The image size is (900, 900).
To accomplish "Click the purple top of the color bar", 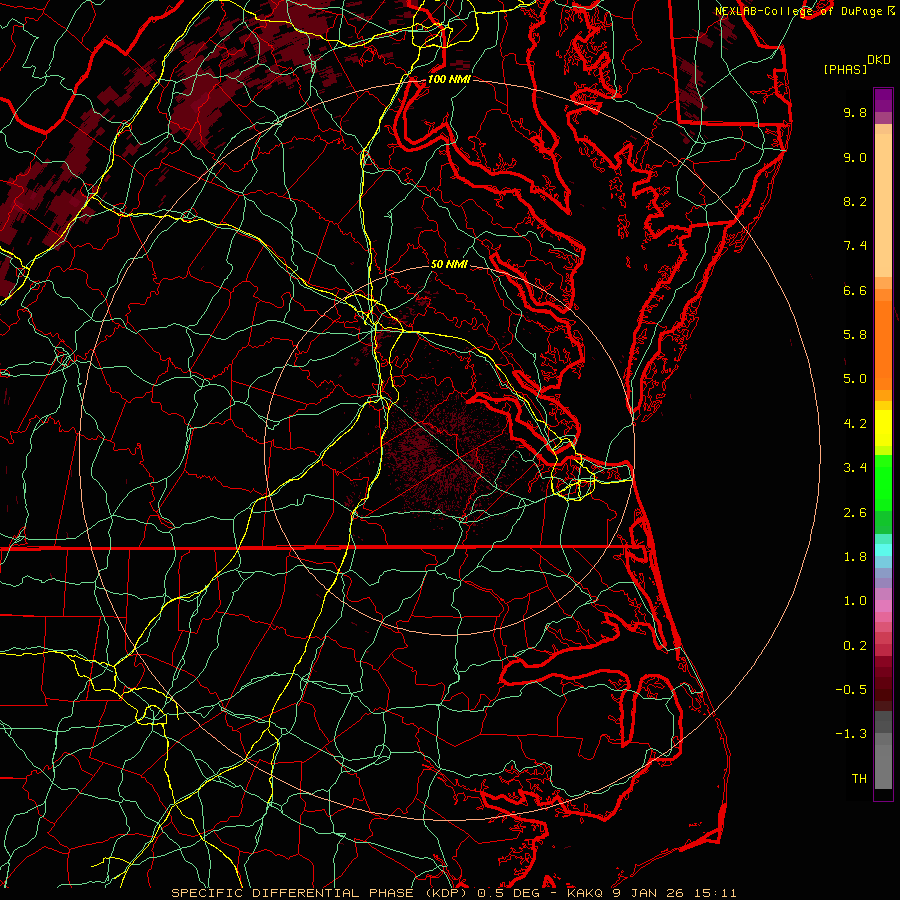I will [883, 101].
